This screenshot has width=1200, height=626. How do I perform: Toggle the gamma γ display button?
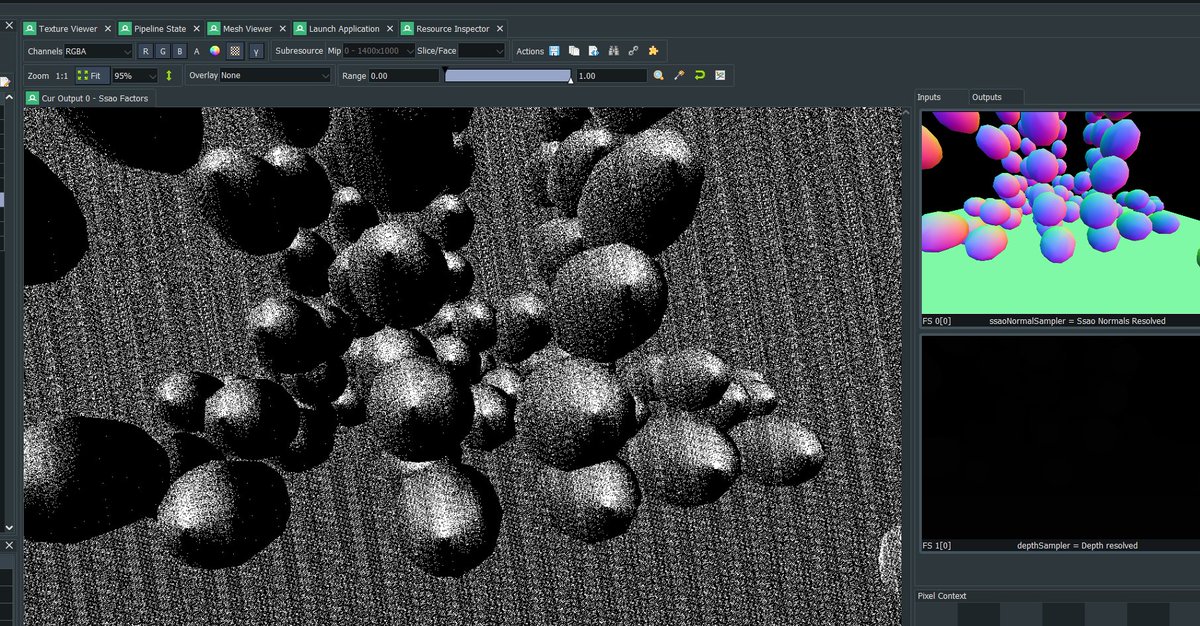pos(256,50)
